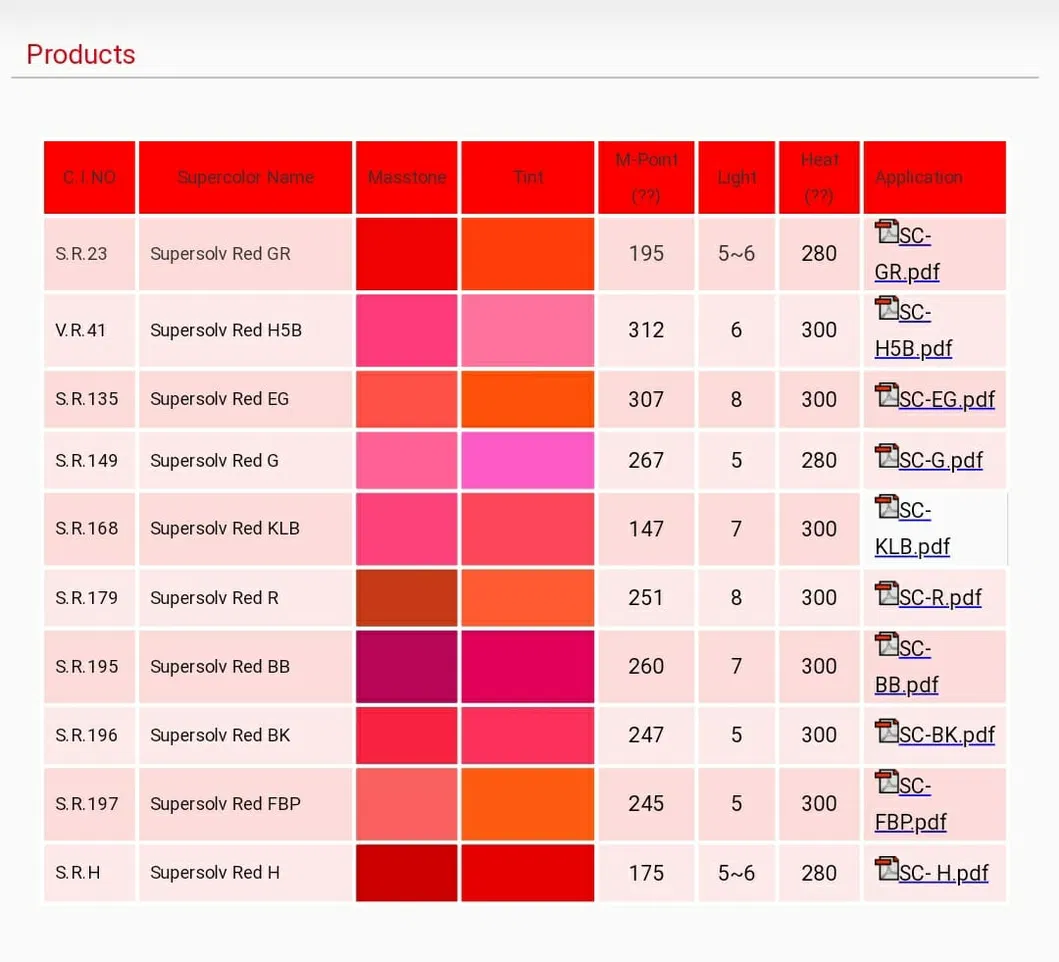The width and height of the screenshot is (1059, 962).
Task: Click the PDF icon beside SC-G.pdf
Action: point(886,456)
